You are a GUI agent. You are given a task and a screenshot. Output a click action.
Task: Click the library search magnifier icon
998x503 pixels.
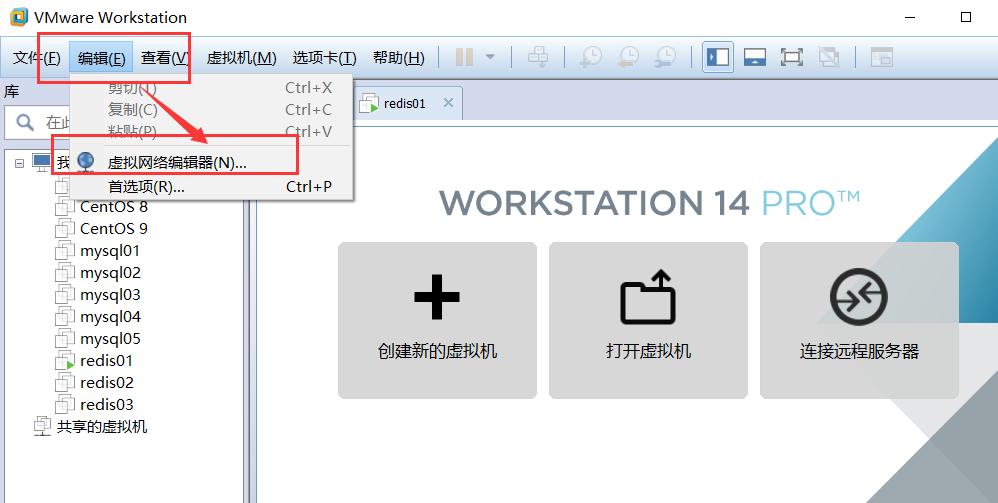click(x=25, y=122)
